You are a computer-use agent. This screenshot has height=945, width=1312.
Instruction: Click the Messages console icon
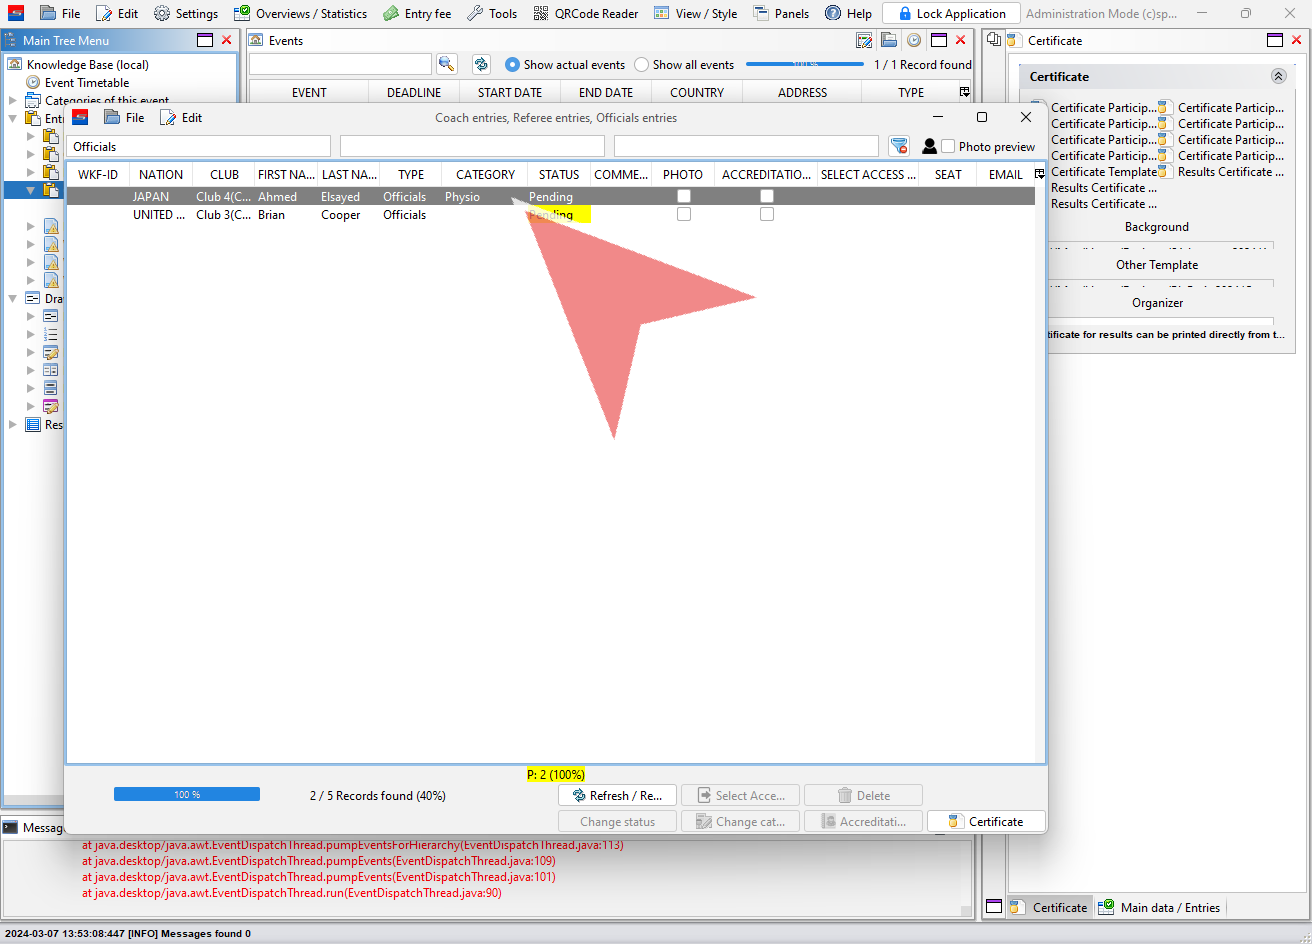pyautogui.click(x=10, y=827)
